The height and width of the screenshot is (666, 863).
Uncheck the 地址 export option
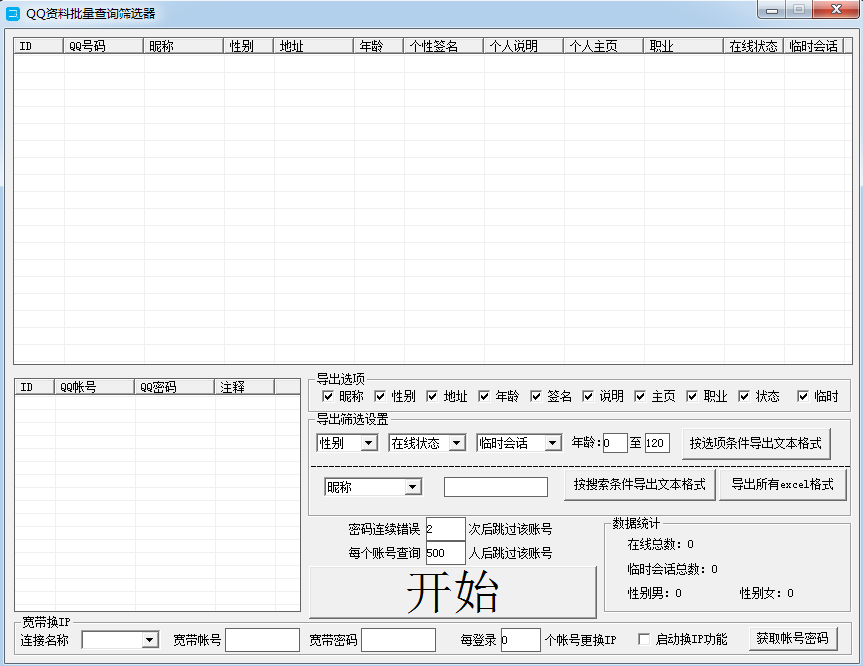(x=432, y=396)
